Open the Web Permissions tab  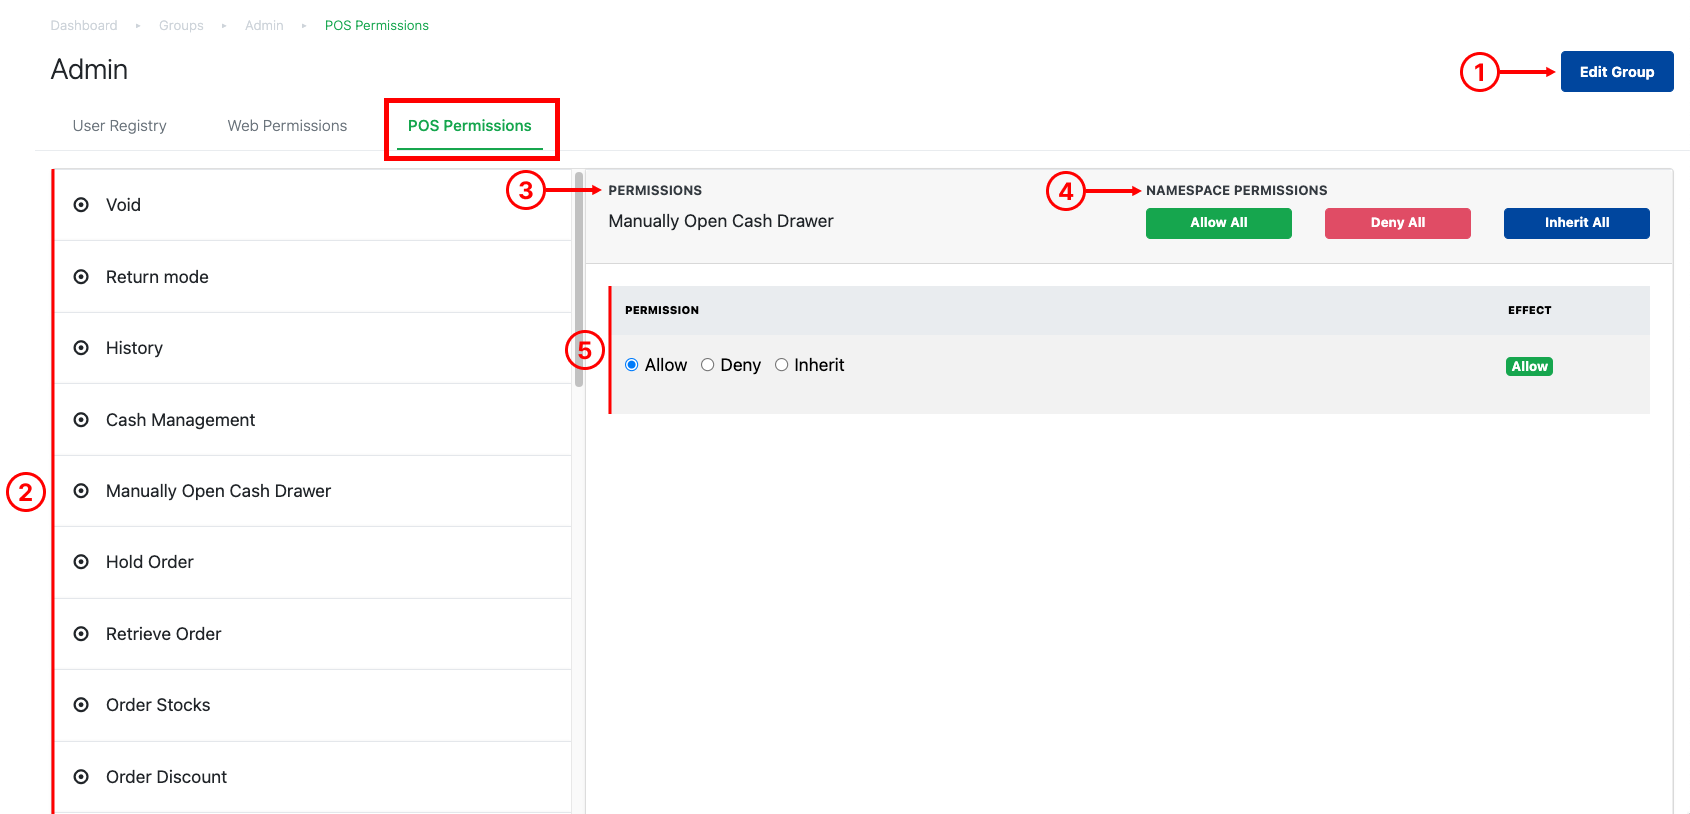pos(287,126)
